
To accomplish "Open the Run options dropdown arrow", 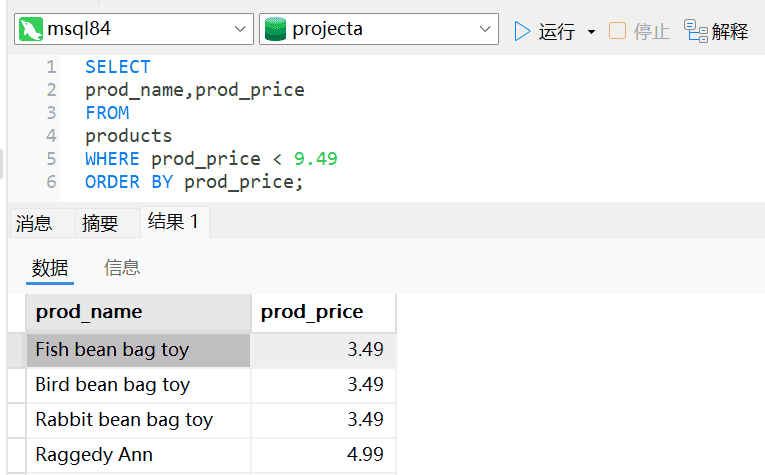I will (591, 32).
